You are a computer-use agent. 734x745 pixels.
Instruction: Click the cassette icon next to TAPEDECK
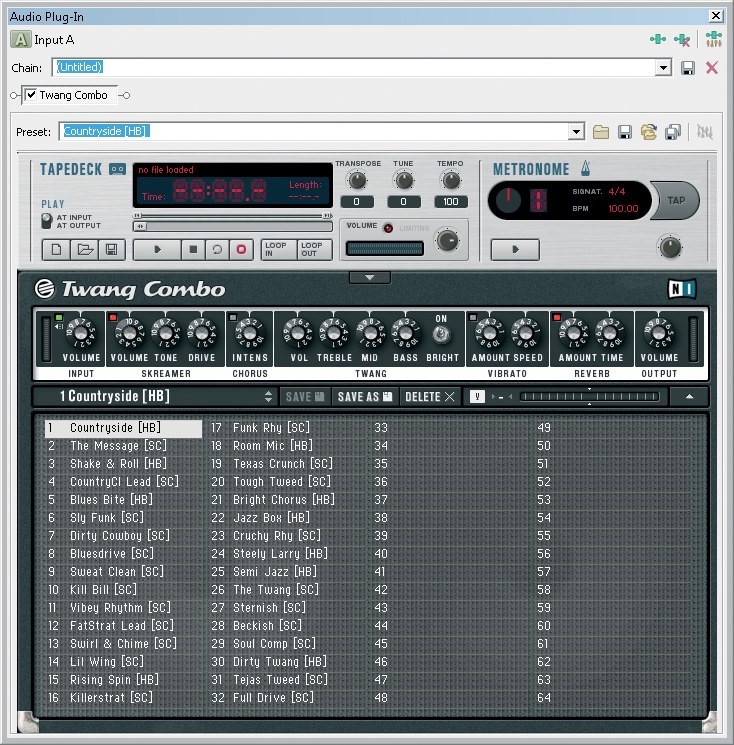118,169
